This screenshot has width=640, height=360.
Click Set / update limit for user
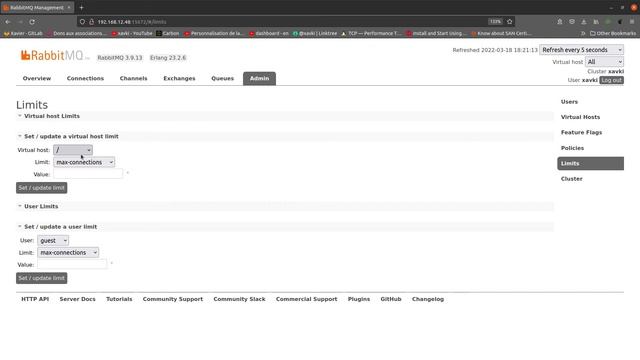tap(42, 278)
